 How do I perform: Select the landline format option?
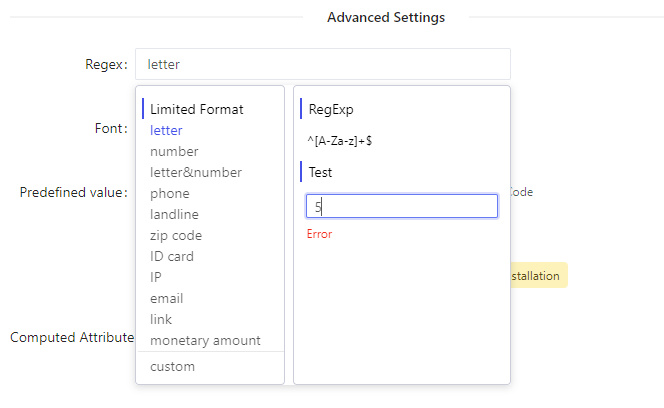click(174, 214)
